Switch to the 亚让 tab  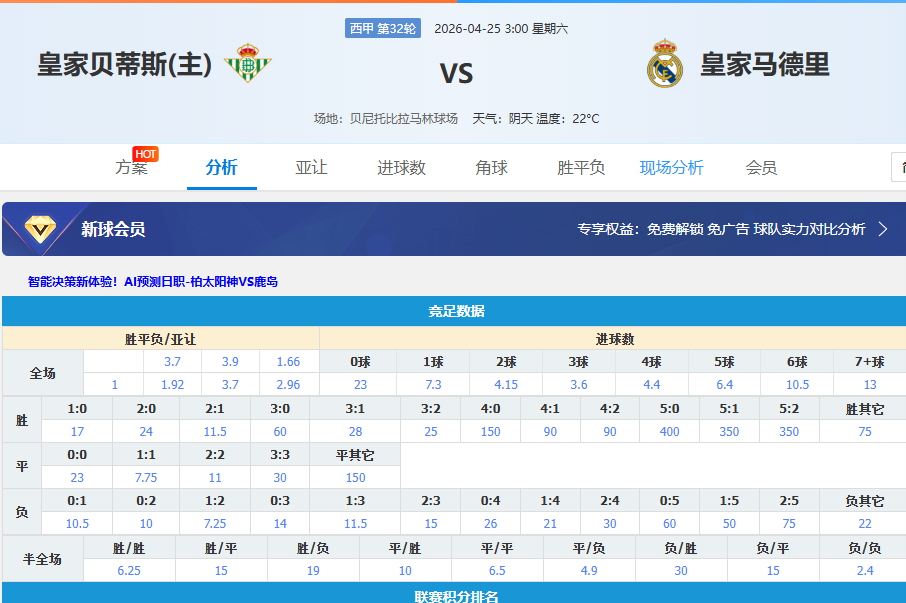(311, 168)
